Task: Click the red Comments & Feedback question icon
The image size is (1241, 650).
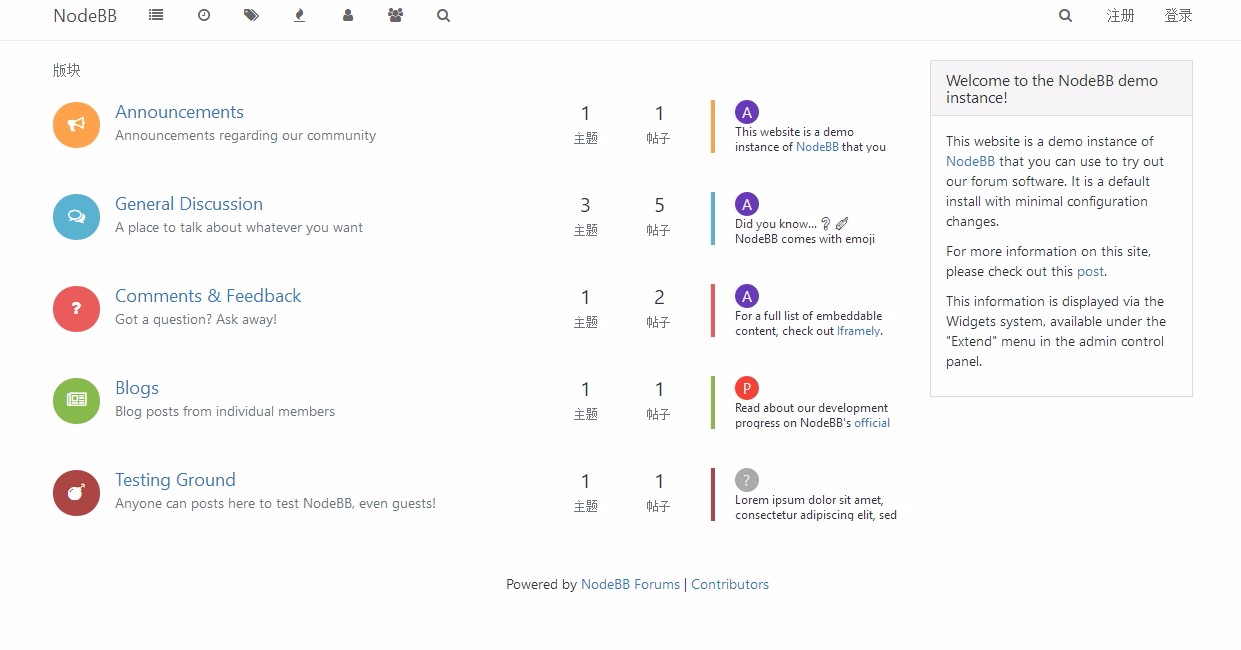Action: (x=76, y=309)
